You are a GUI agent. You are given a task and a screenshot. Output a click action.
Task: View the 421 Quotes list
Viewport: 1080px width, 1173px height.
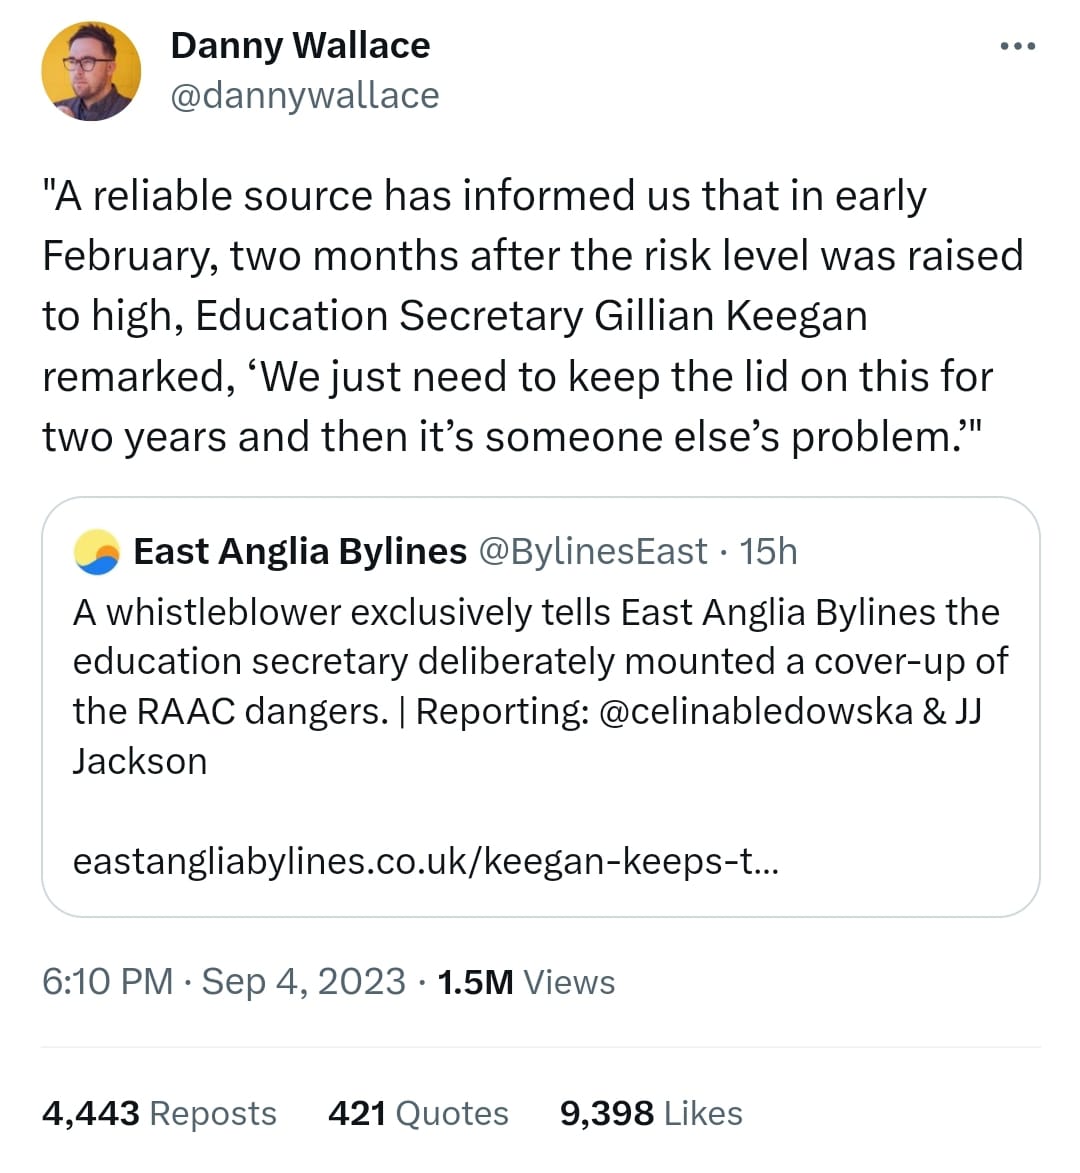pyautogui.click(x=418, y=1113)
